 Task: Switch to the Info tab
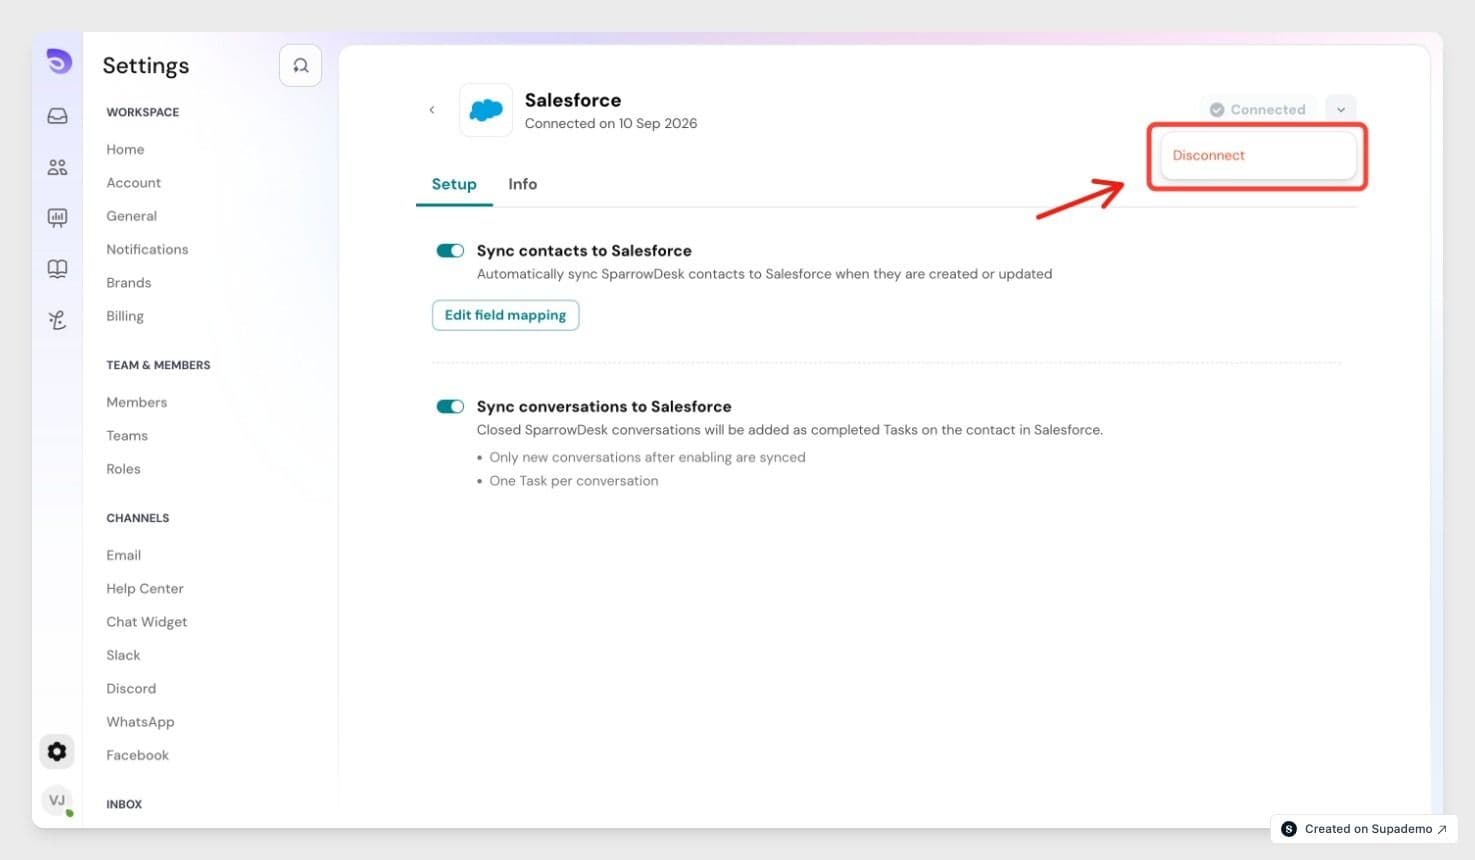click(522, 184)
